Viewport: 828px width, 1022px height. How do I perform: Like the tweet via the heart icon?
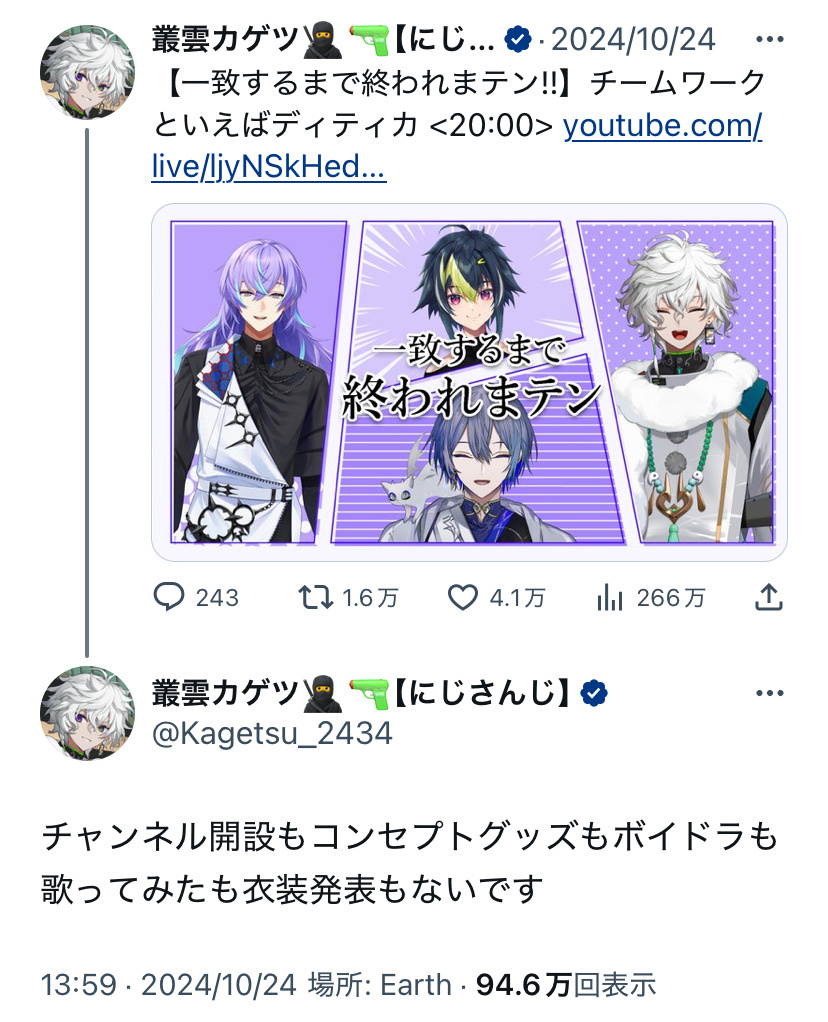tap(462, 597)
